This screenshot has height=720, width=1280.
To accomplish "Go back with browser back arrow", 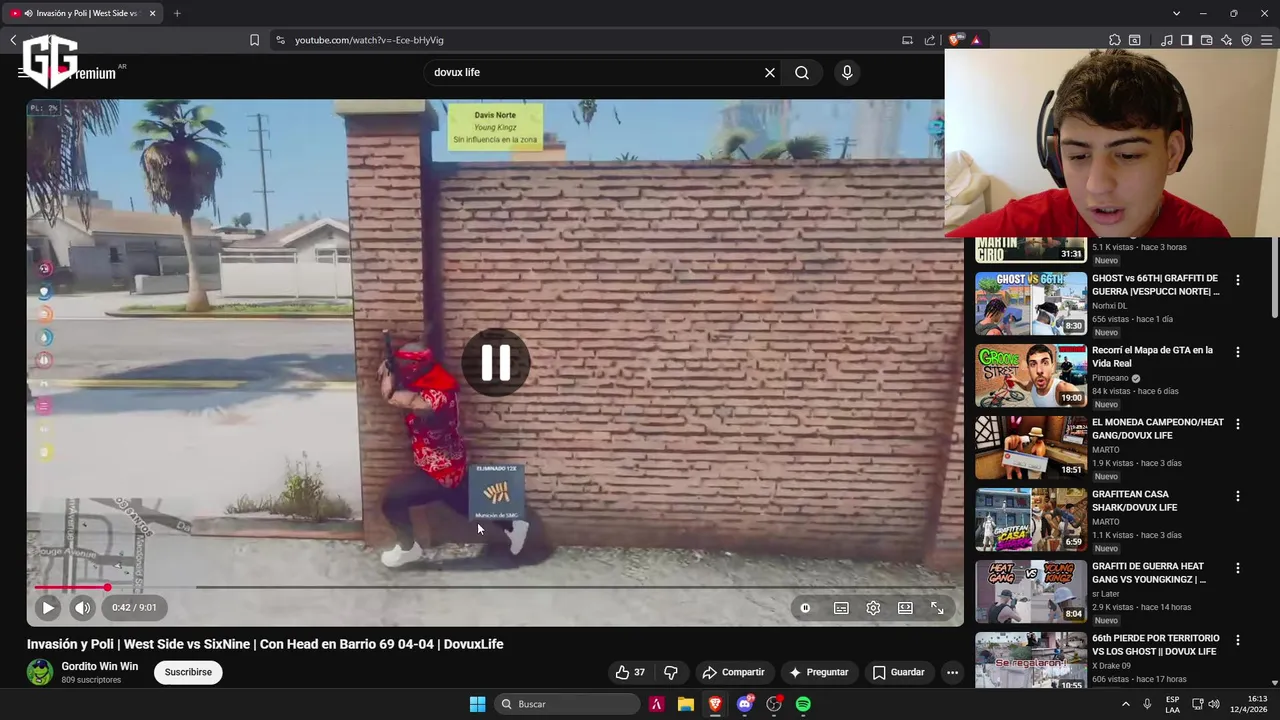I will click(x=13, y=40).
